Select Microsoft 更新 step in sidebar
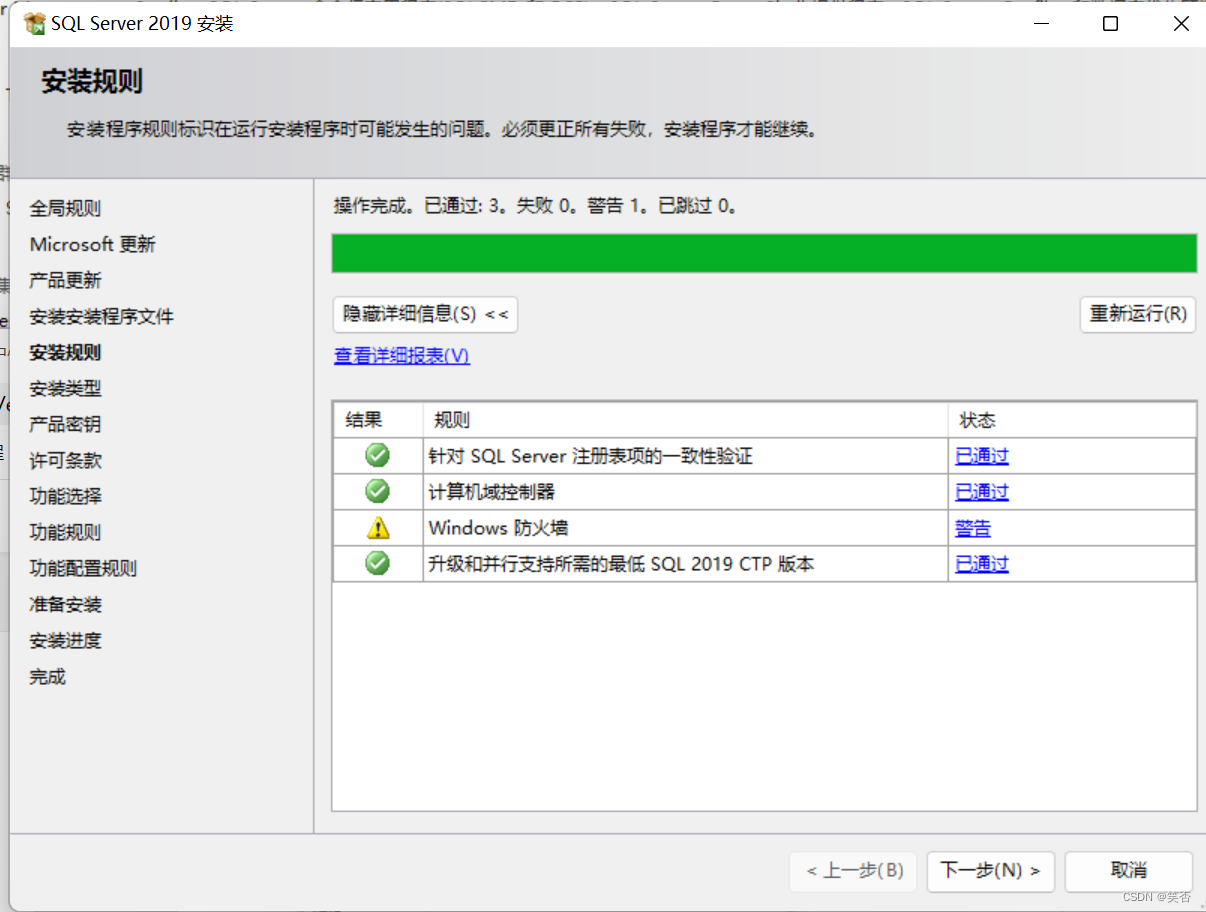Viewport: 1206px width, 912px height. click(93, 244)
